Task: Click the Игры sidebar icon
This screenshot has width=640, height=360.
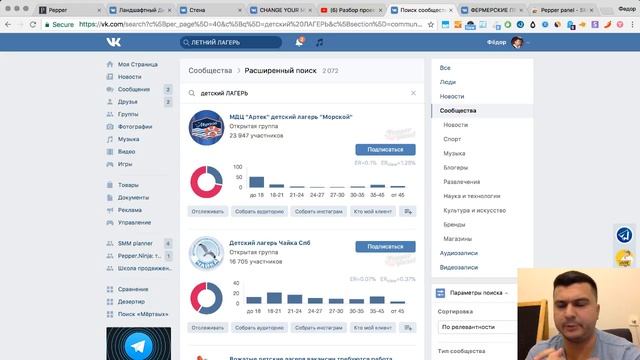Action: pos(110,164)
